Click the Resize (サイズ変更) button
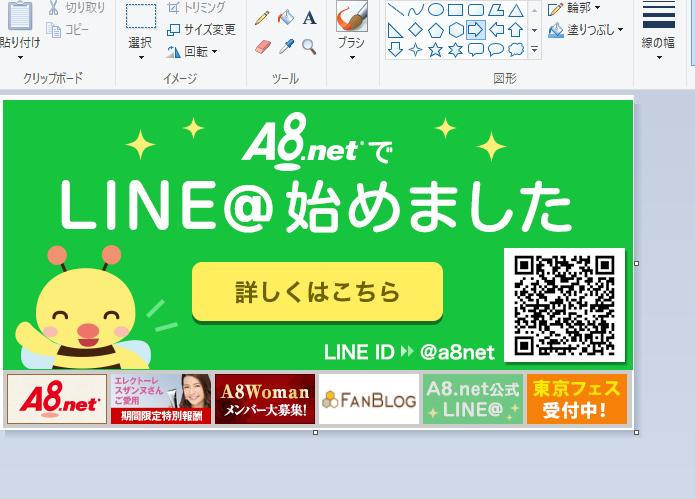695x499 pixels. click(x=201, y=30)
